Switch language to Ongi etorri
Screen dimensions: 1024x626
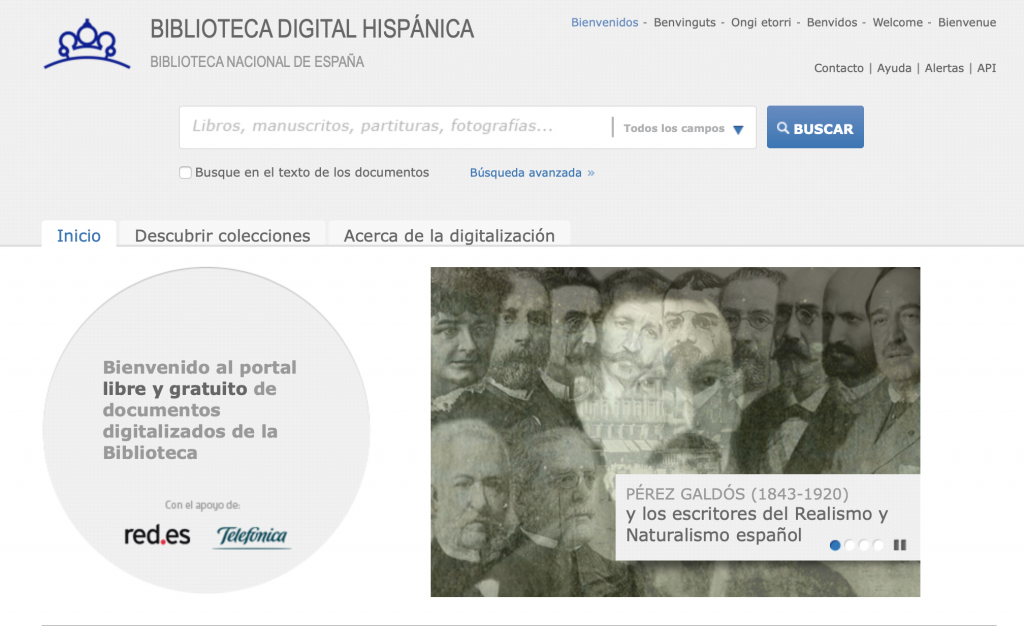tap(761, 22)
